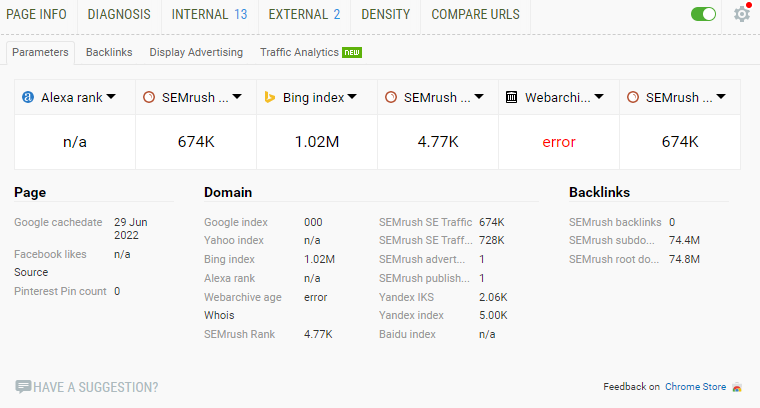This screenshot has height=408, width=760.
Task: Open the Traffic Analytics tab
Action: (x=300, y=52)
